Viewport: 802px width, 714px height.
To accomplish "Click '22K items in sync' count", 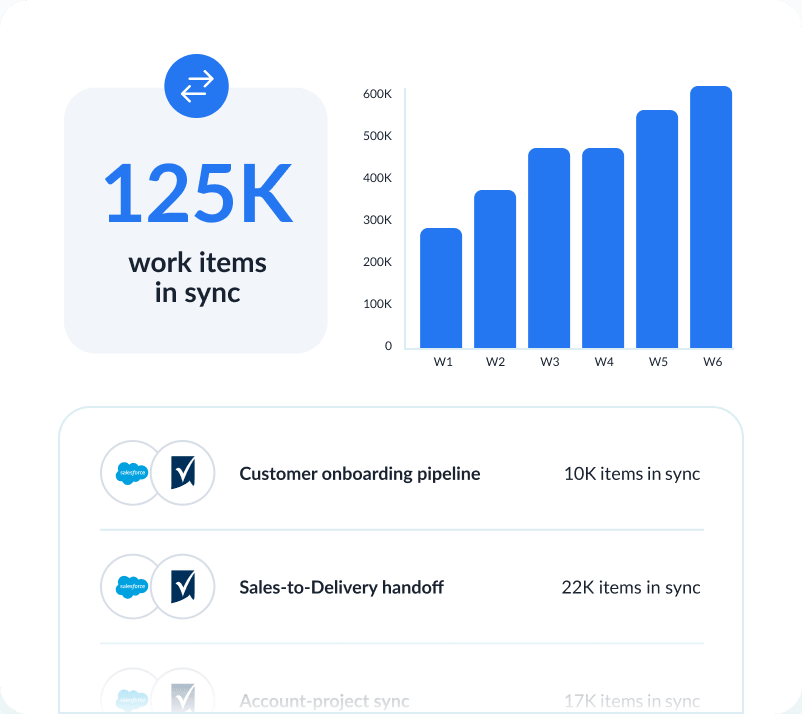I will [631, 587].
